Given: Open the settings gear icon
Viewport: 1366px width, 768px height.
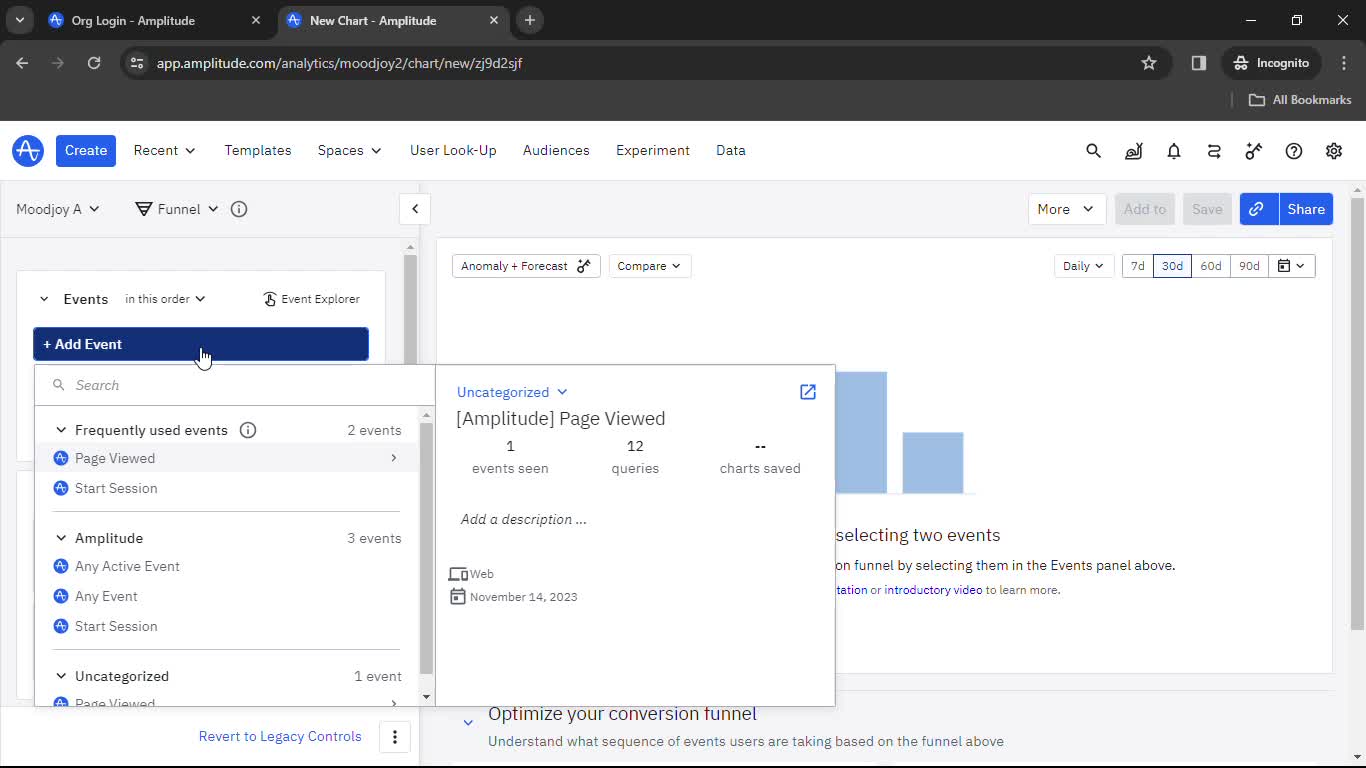Looking at the screenshot, I should pos(1334,151).
